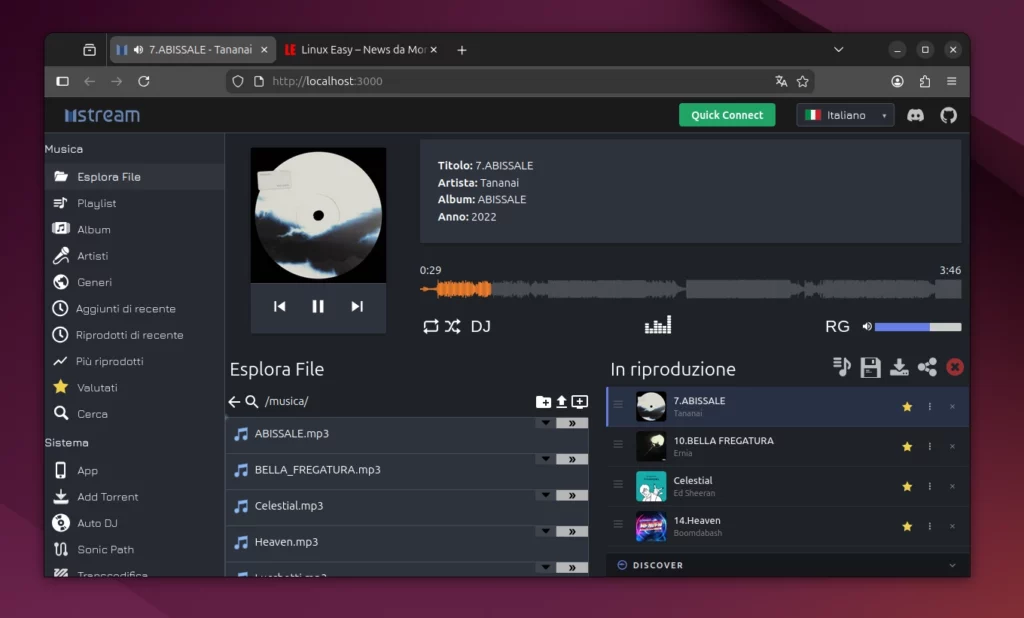Click the album cover vinyl artwork
The width and height of the screenshot is (1024, 618).
click(x=319, y=215)
